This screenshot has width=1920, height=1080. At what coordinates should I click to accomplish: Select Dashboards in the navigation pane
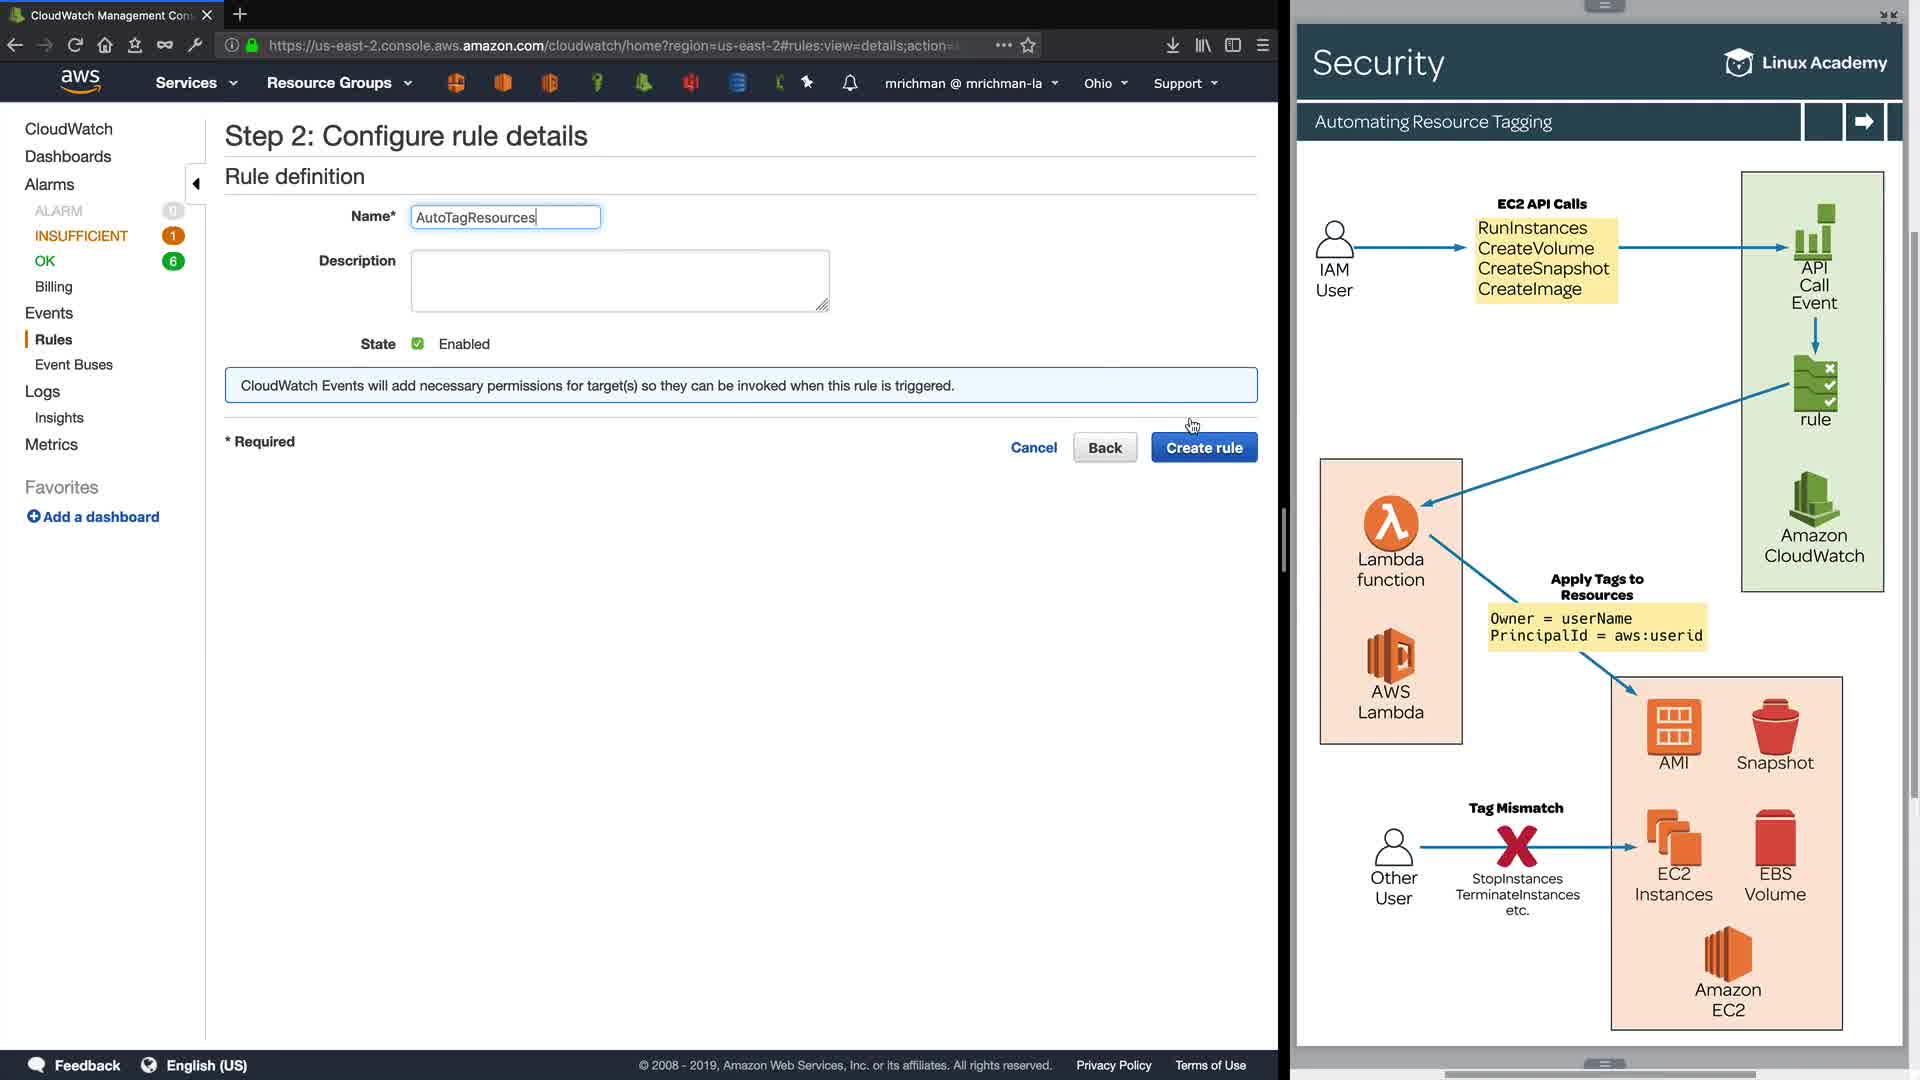68,157
